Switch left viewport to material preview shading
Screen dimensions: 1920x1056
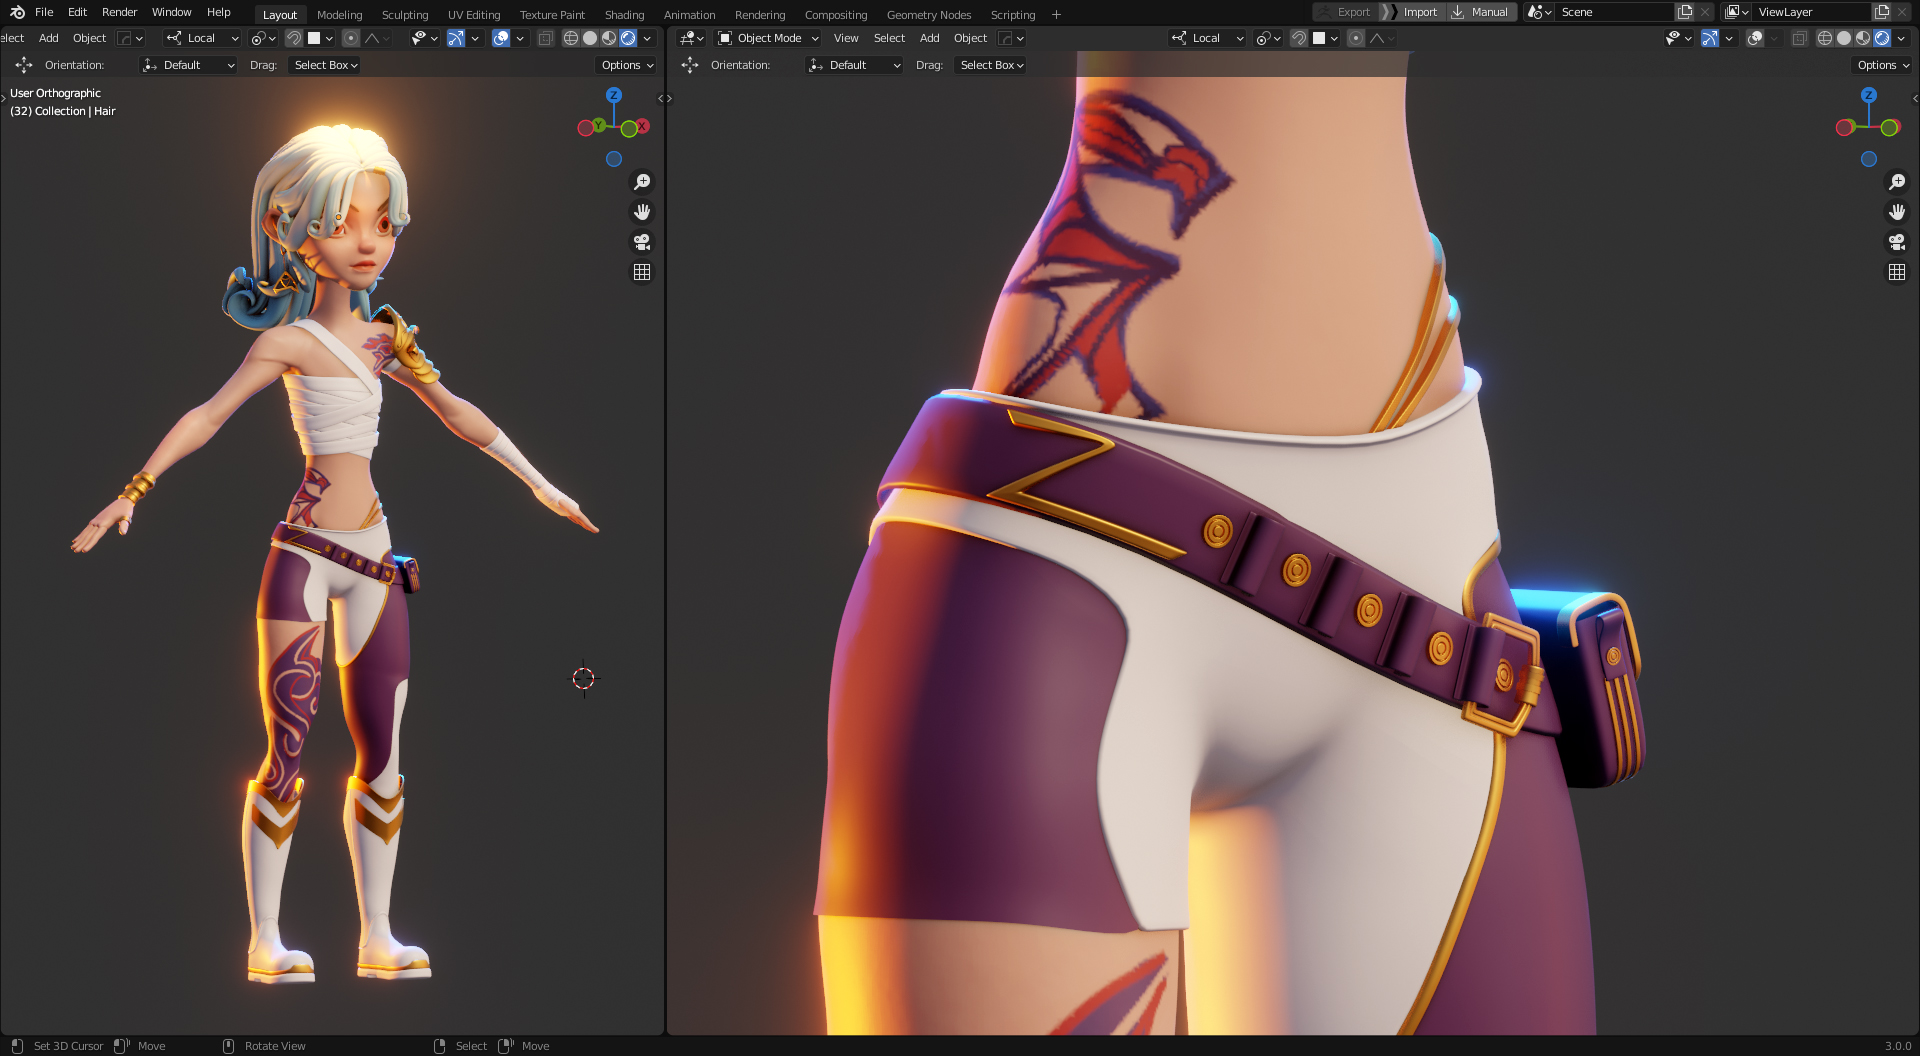[609, 38]
